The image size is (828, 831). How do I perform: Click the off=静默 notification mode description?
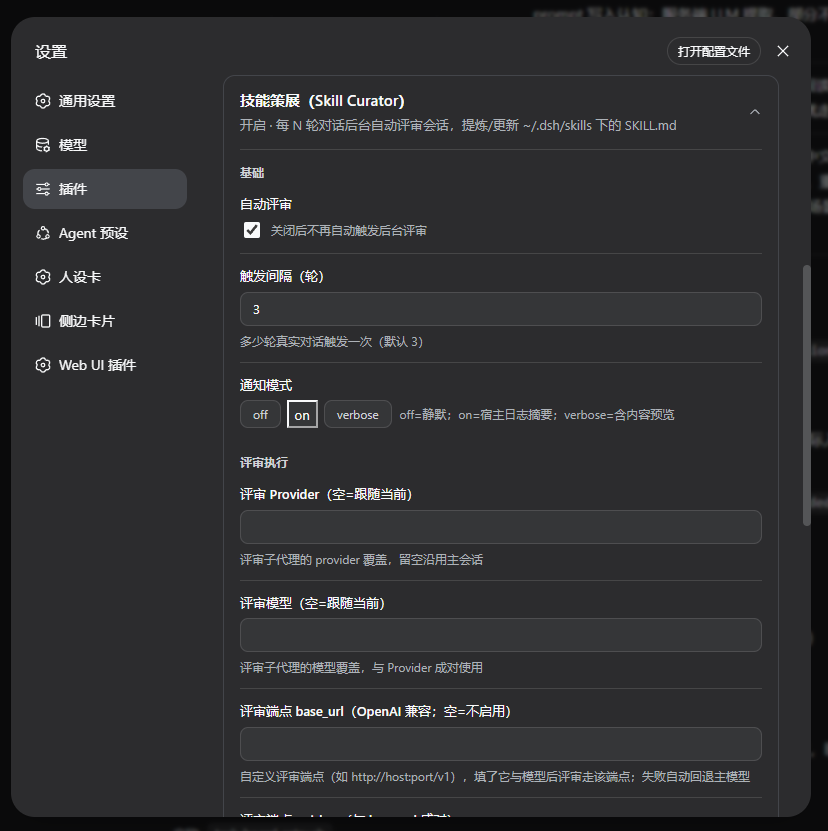pos(537,415)
